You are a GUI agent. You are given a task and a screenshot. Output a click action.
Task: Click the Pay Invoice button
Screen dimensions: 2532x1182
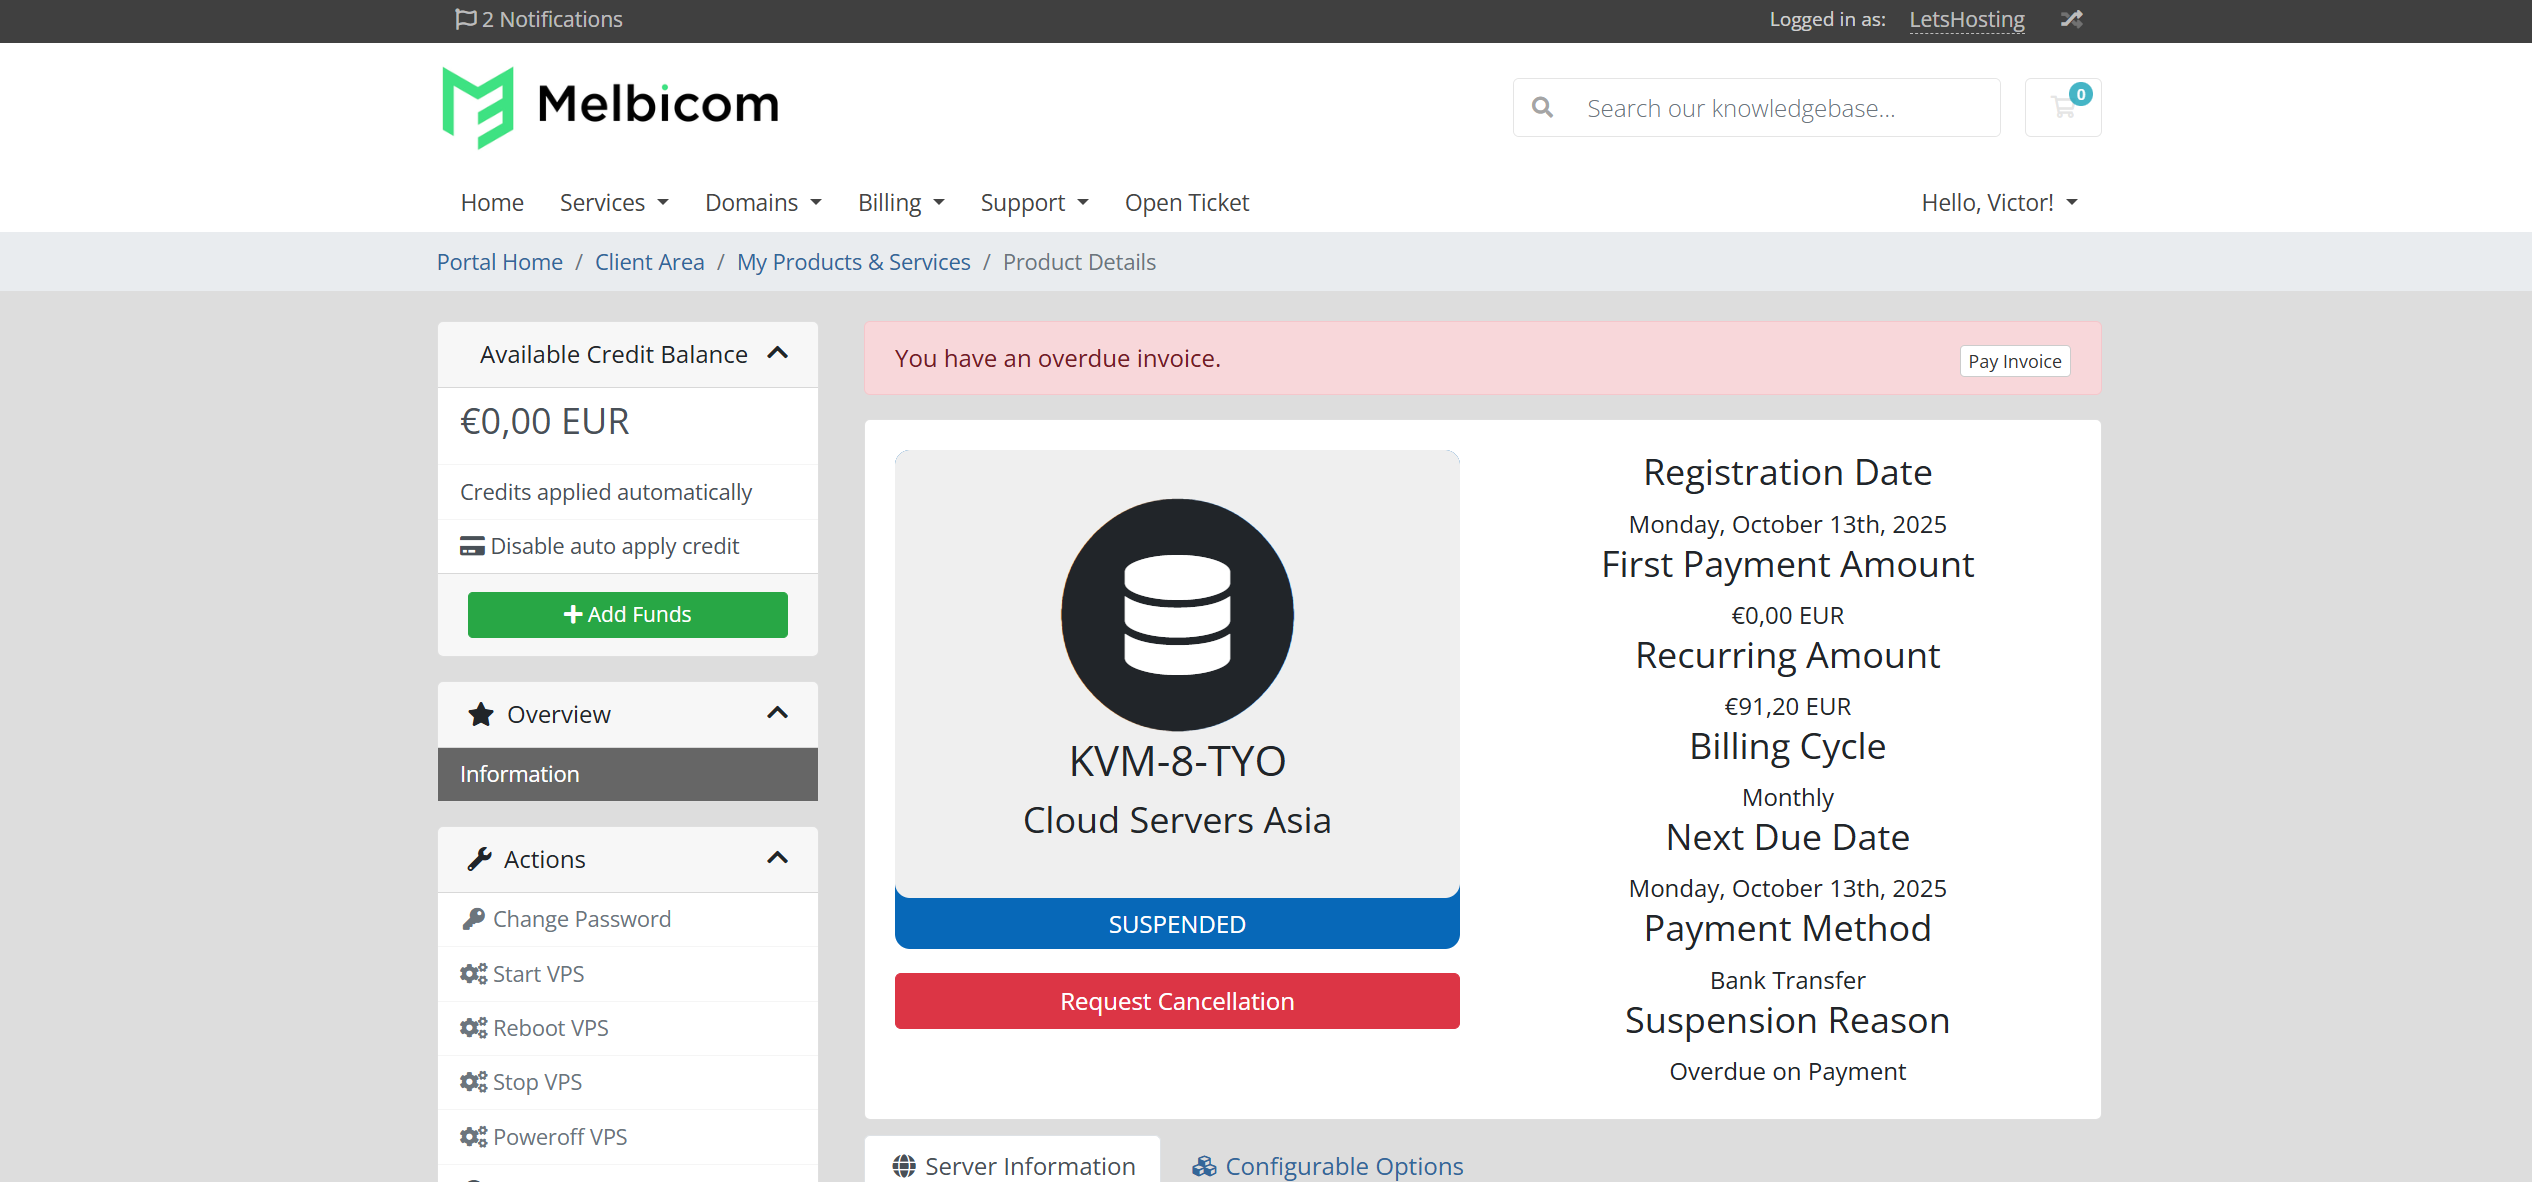click(x=2015, y=361)
